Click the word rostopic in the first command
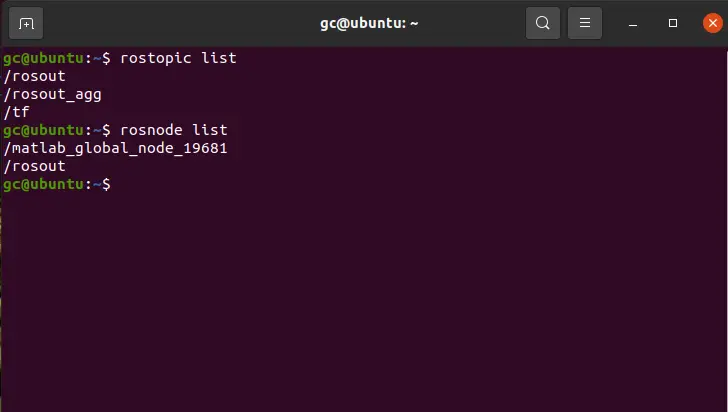Screen dimensions: 728x412 tap(156, 59)
